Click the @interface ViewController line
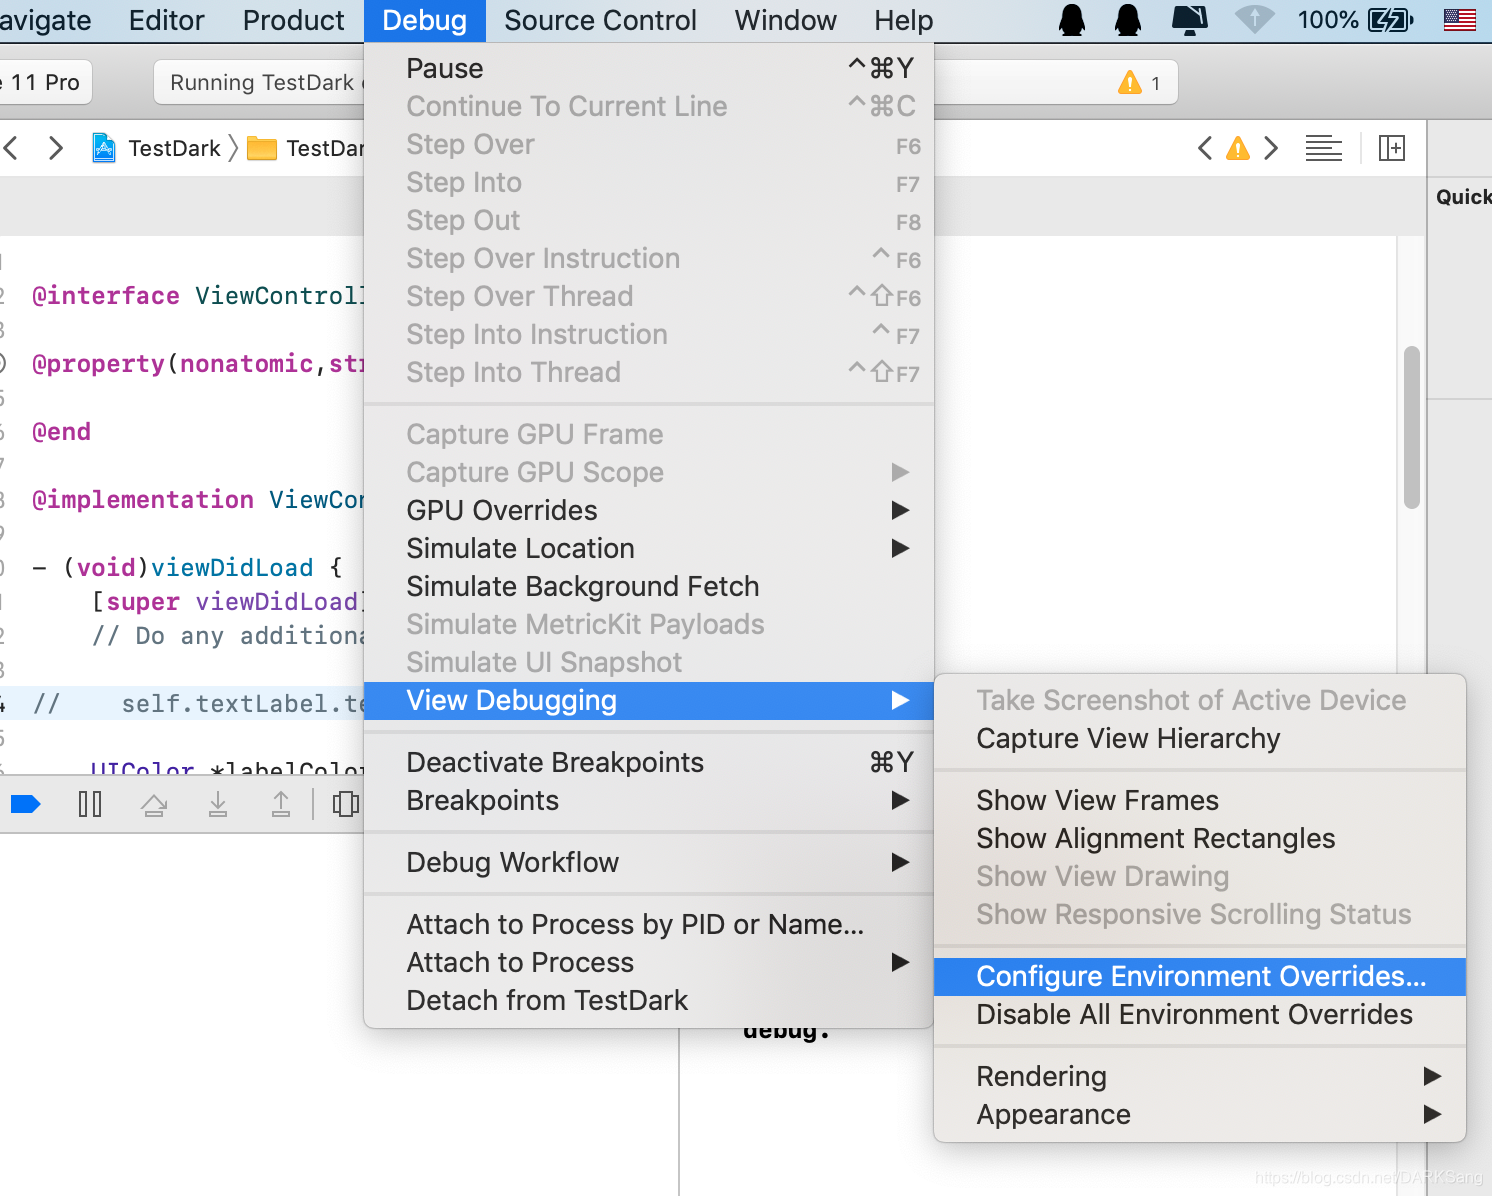 pyautogui.click(x=198, y=296)
